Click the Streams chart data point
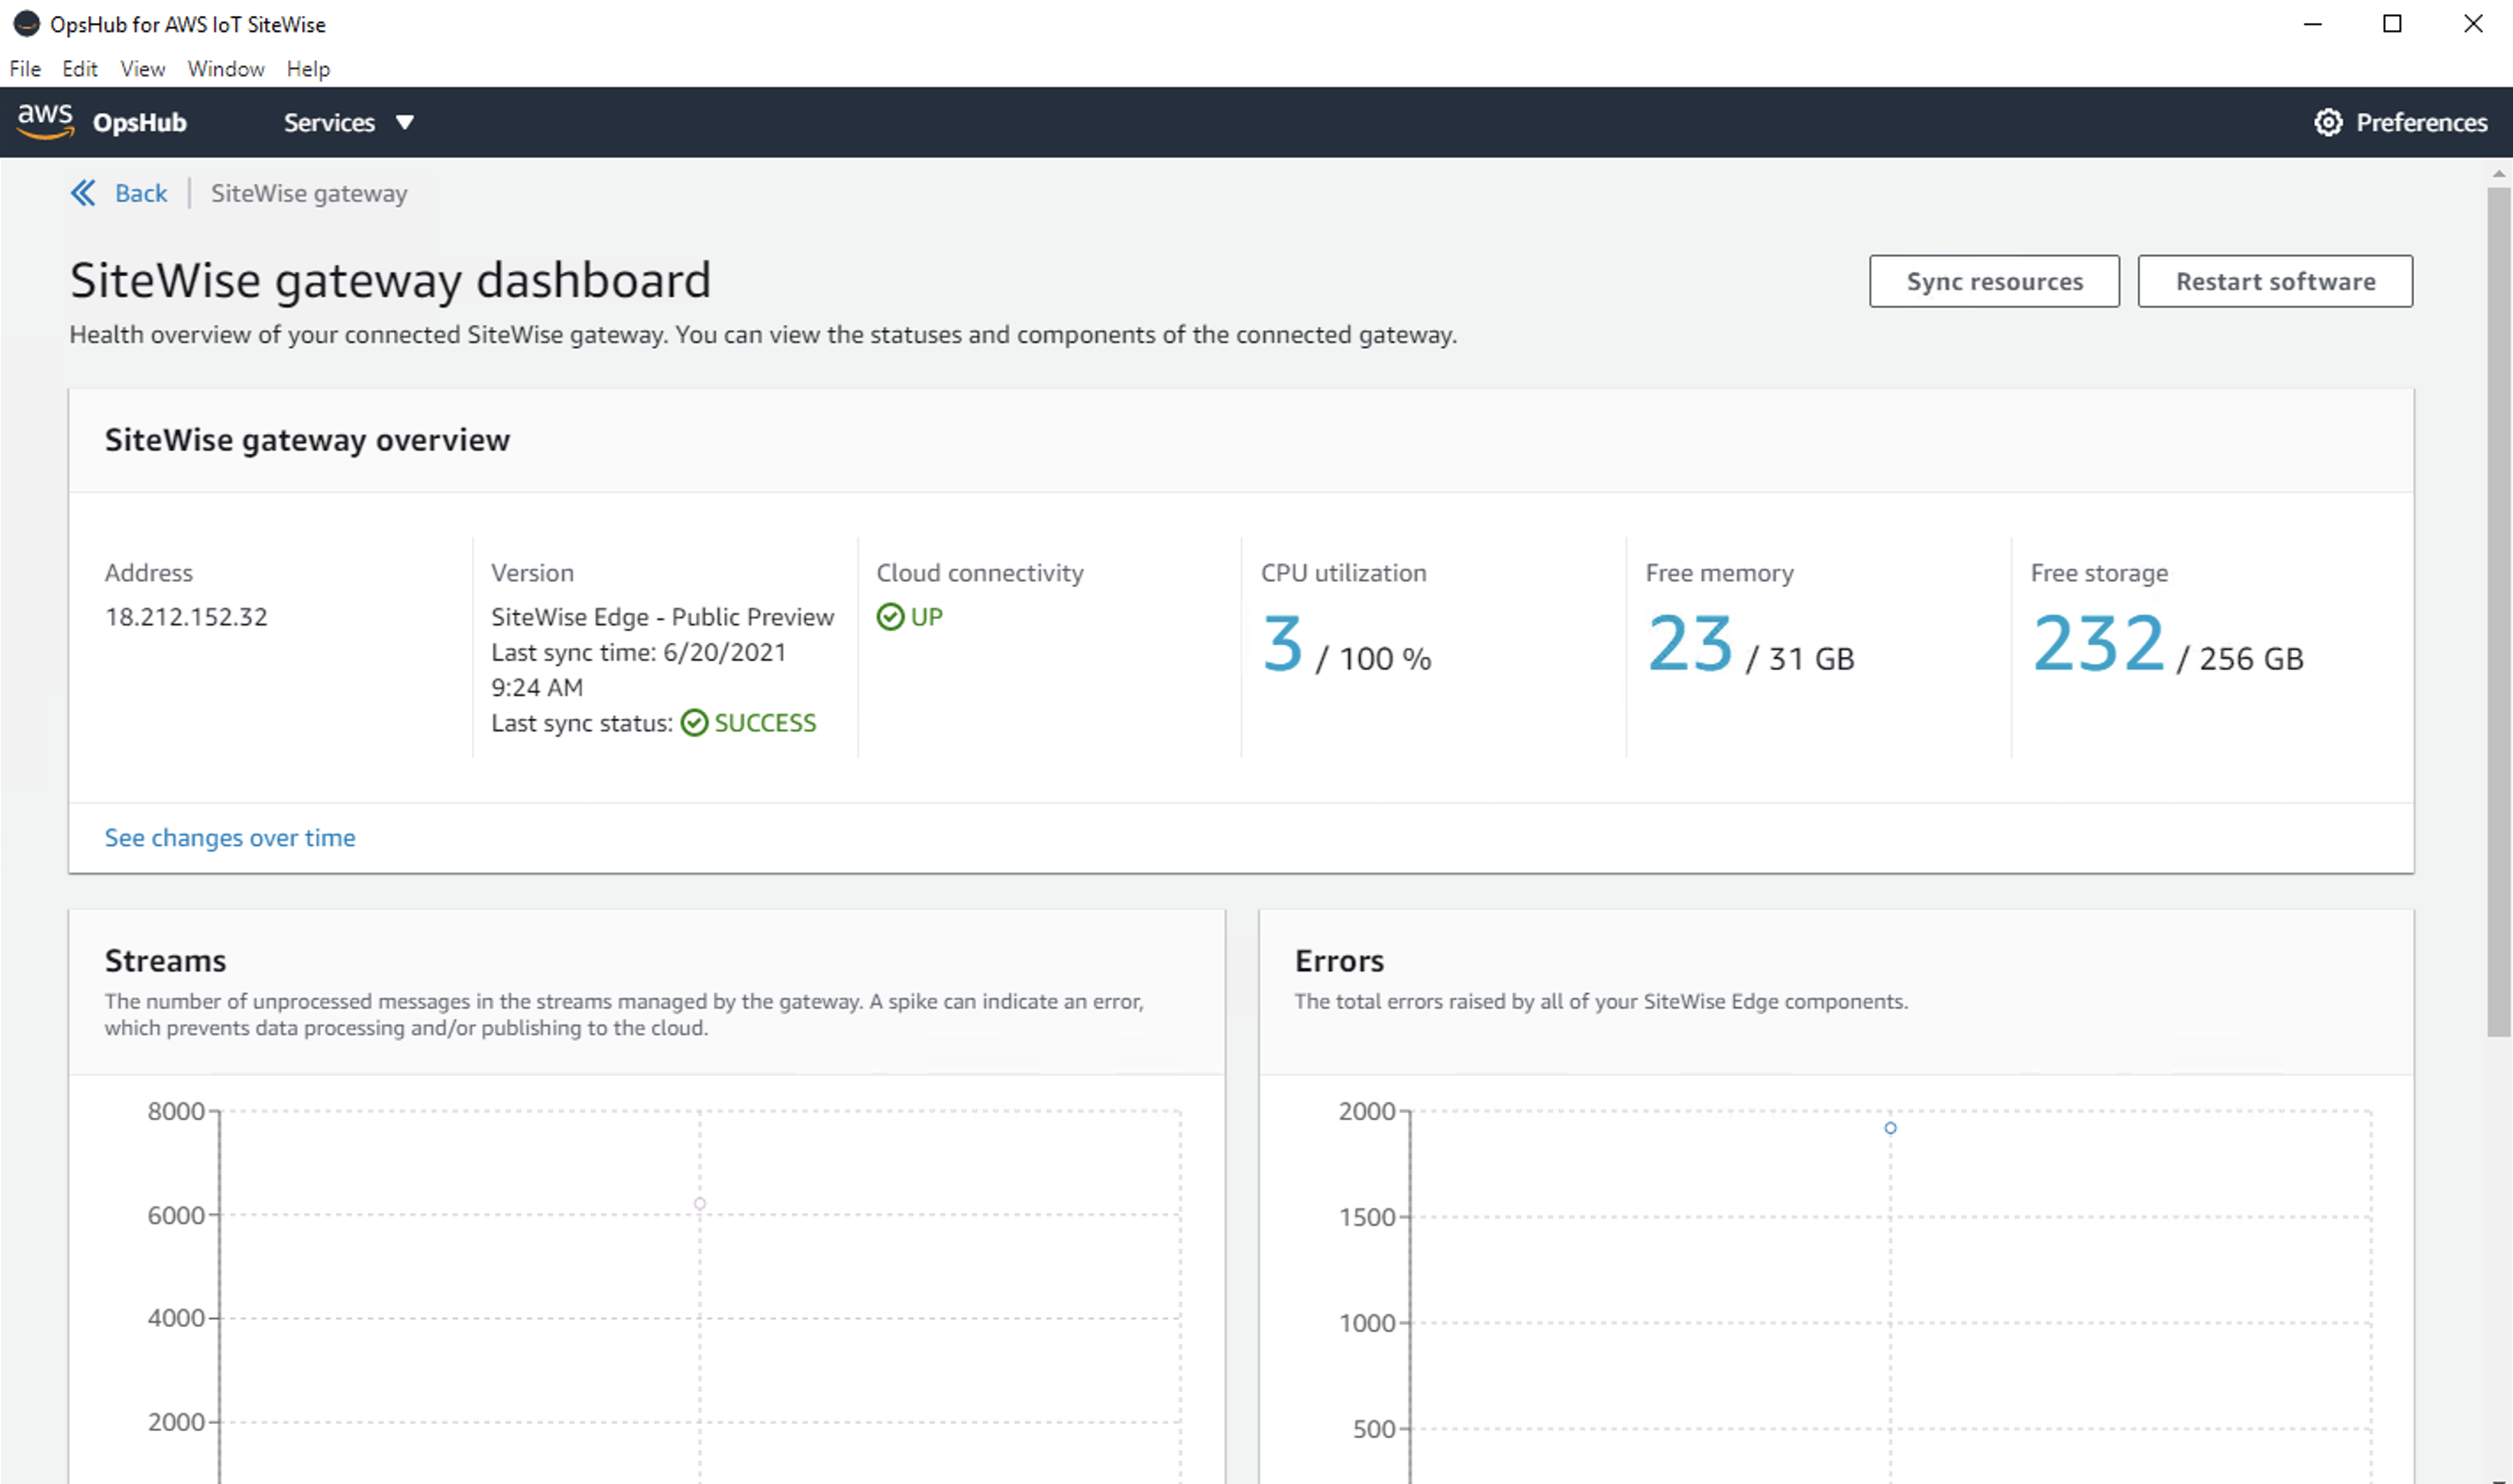 point(700,1204)
